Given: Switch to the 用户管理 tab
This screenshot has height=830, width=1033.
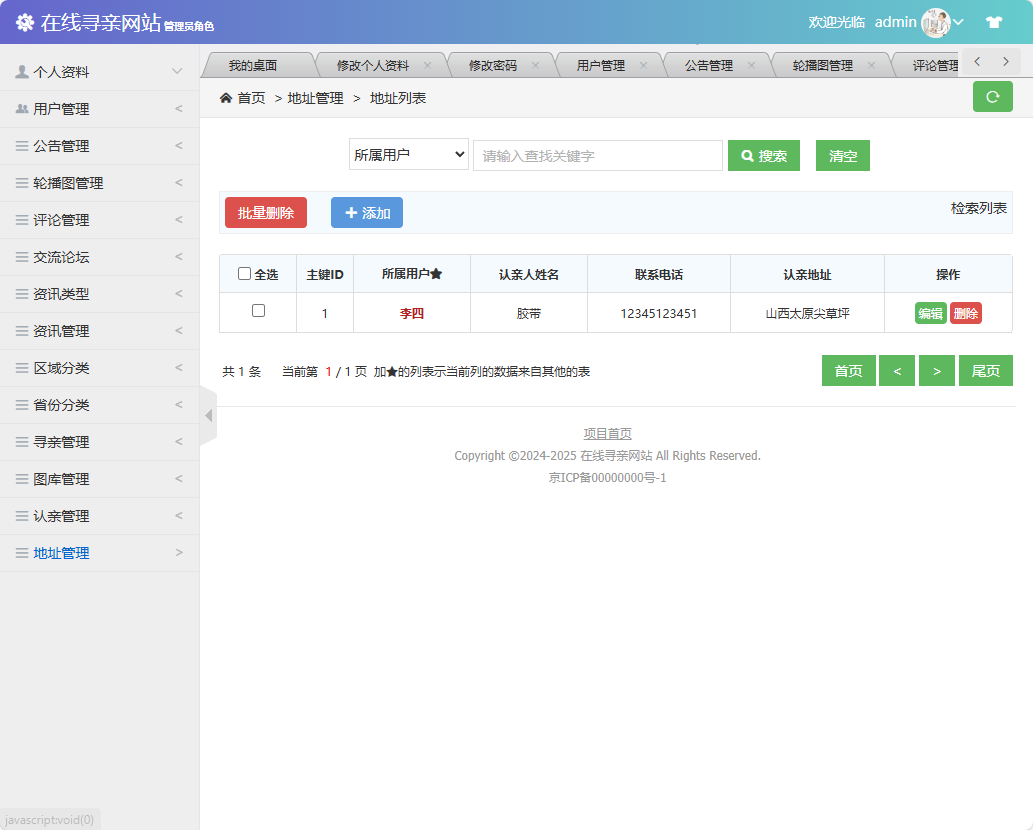Looking at the screenshot, I should click(x=601, y=62).
